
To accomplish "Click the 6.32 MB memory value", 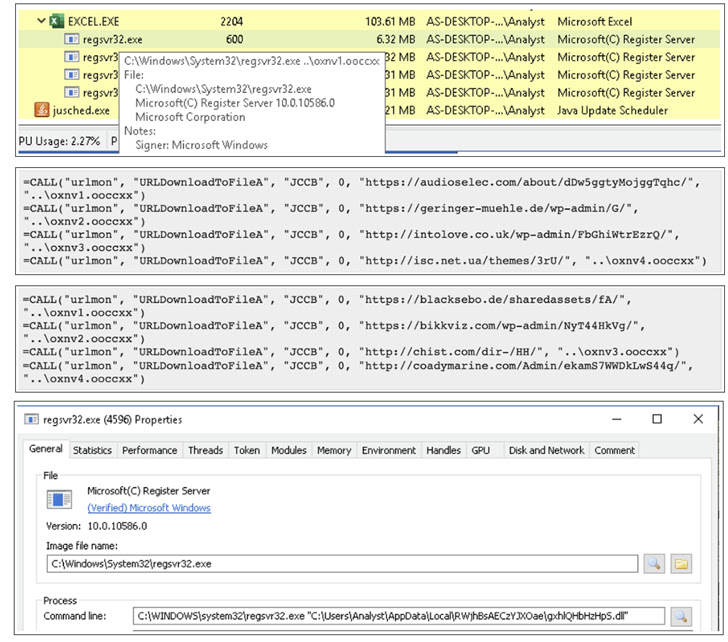I will tap(396, 39).
